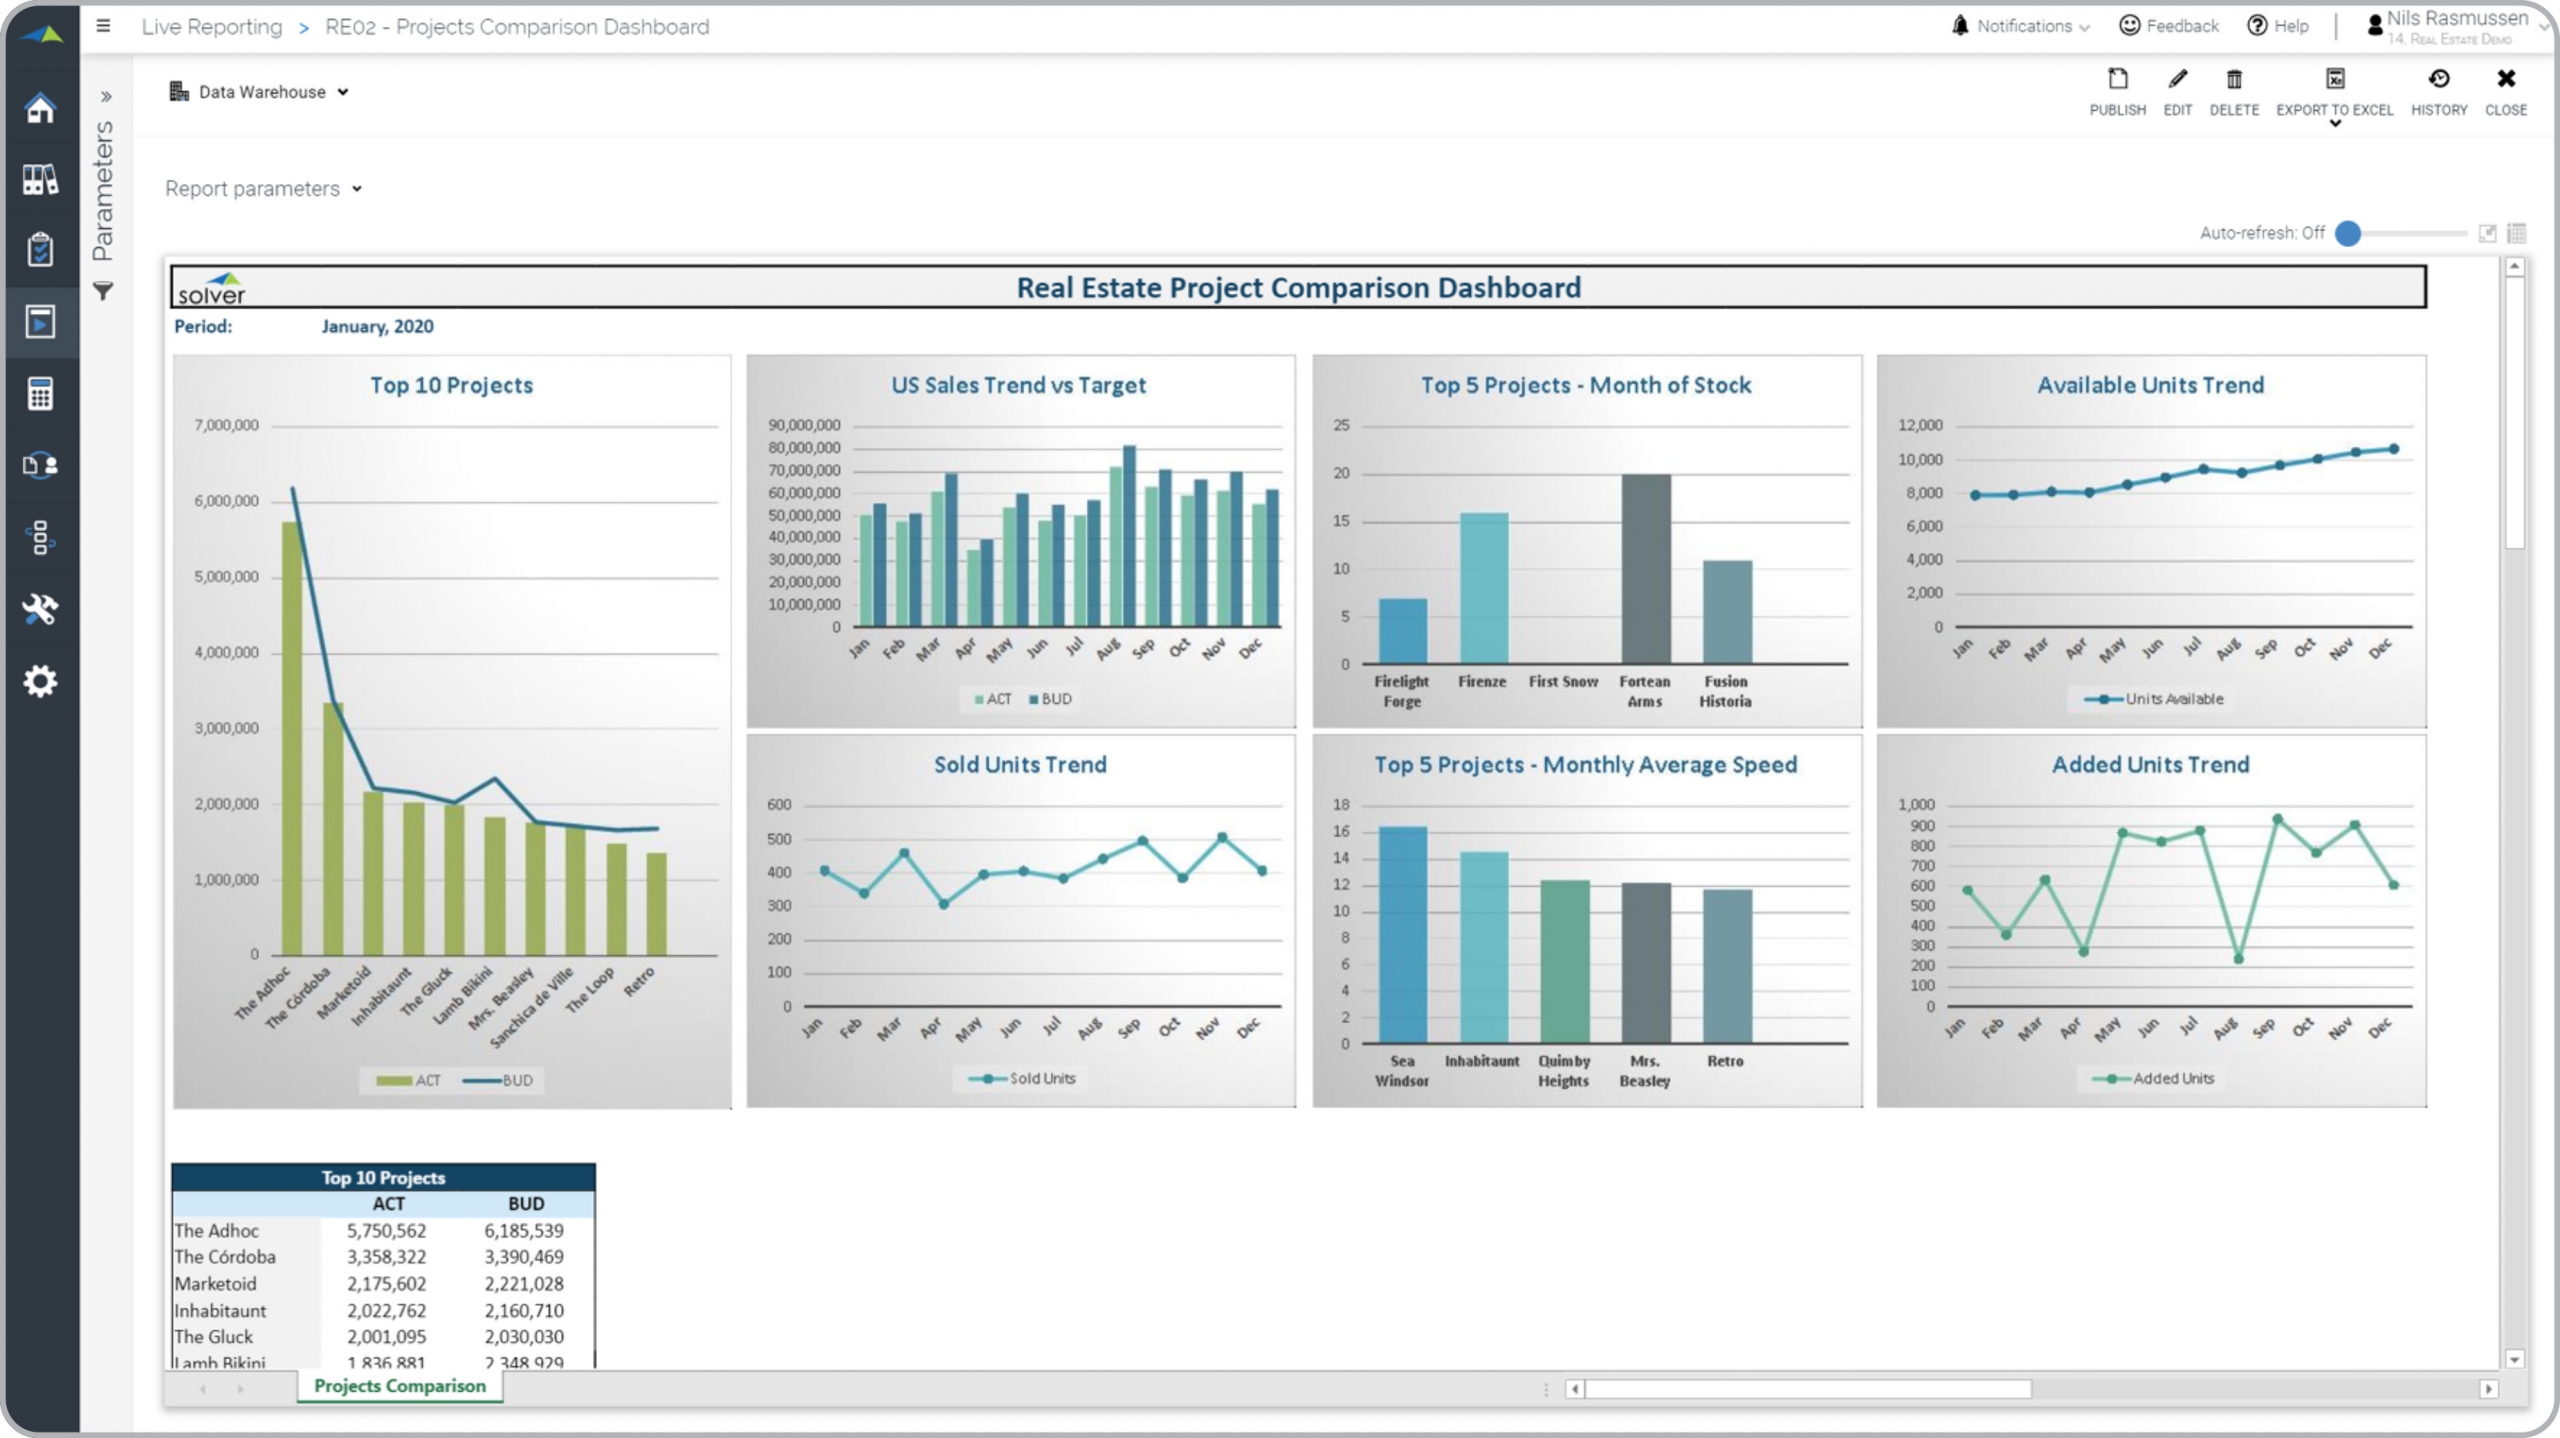Click the filter funnel icon
This screenshot has height=1438, width=2560.
[x=103, y=291]
